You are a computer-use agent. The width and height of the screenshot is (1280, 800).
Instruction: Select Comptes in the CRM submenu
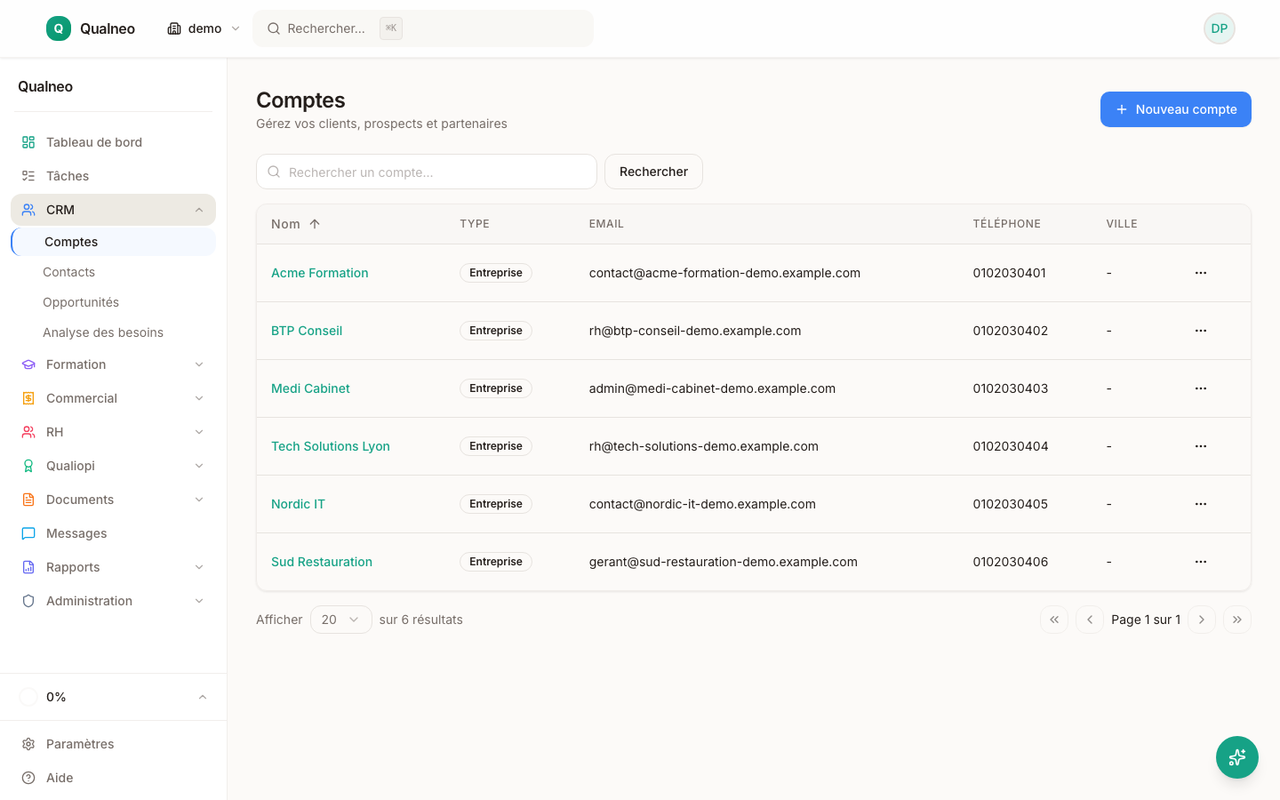coord(114,242)
